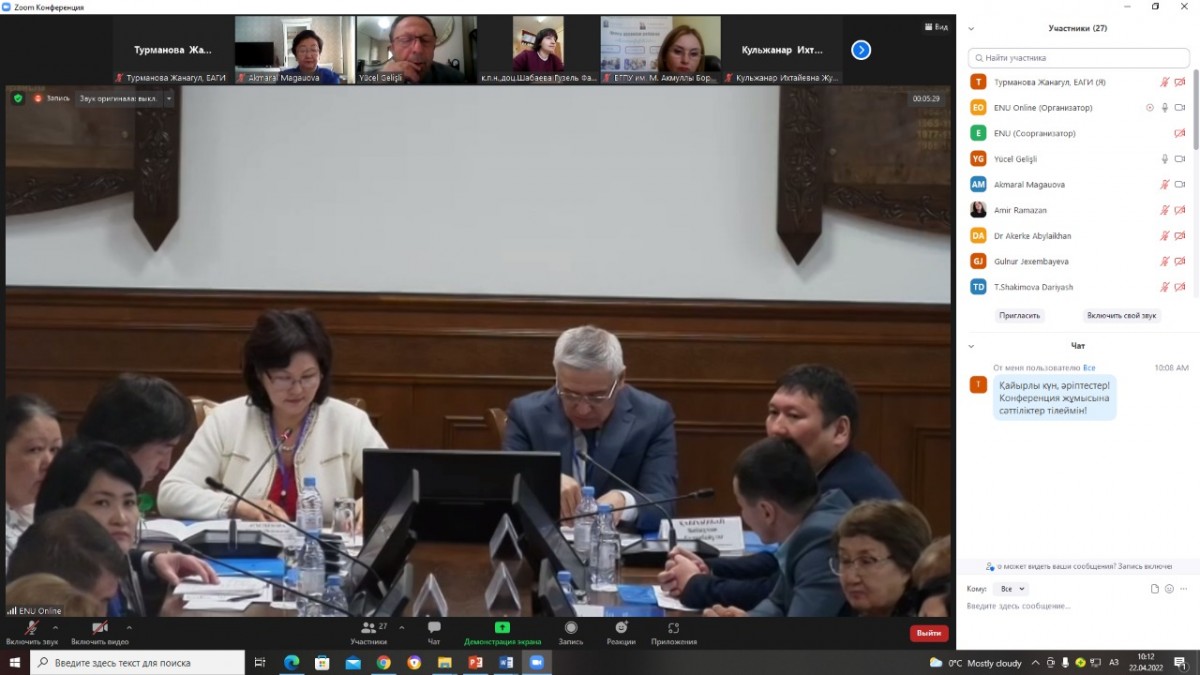Image resolution: width=1200 pixels, height=675 pixels.
Task: Show next video thumbnails with blue arrow
Action: tap(861, 50)
